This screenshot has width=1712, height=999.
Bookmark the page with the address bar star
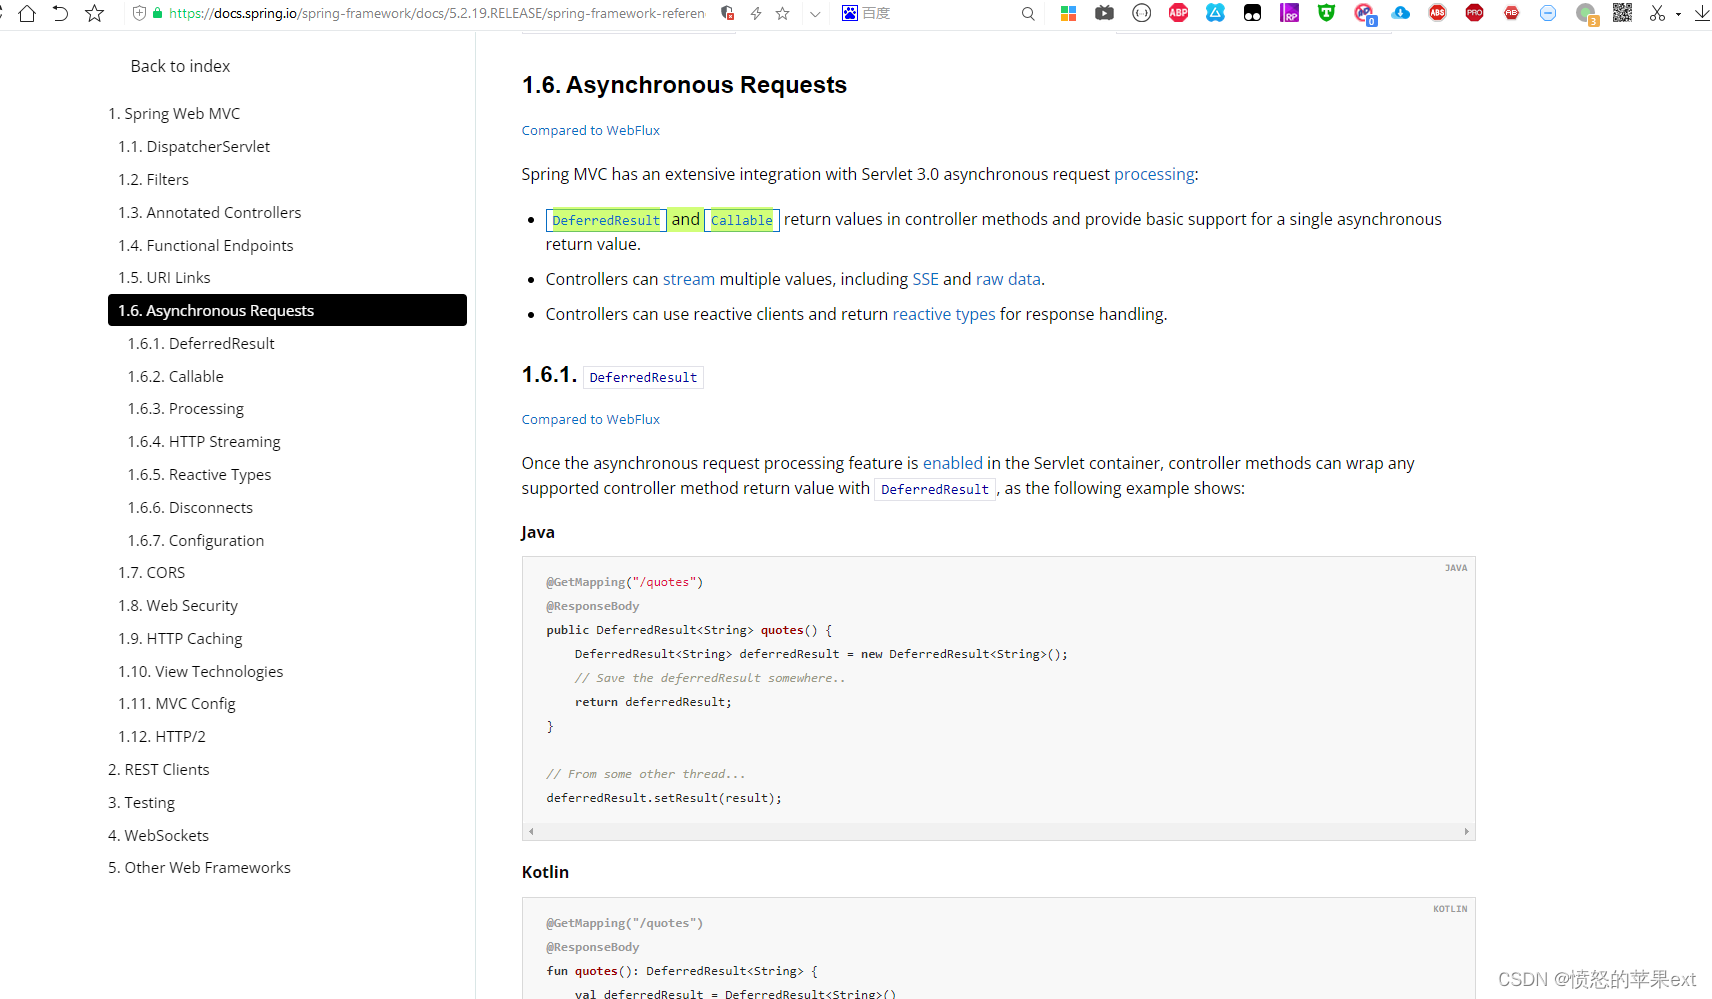tap(783, 13)
